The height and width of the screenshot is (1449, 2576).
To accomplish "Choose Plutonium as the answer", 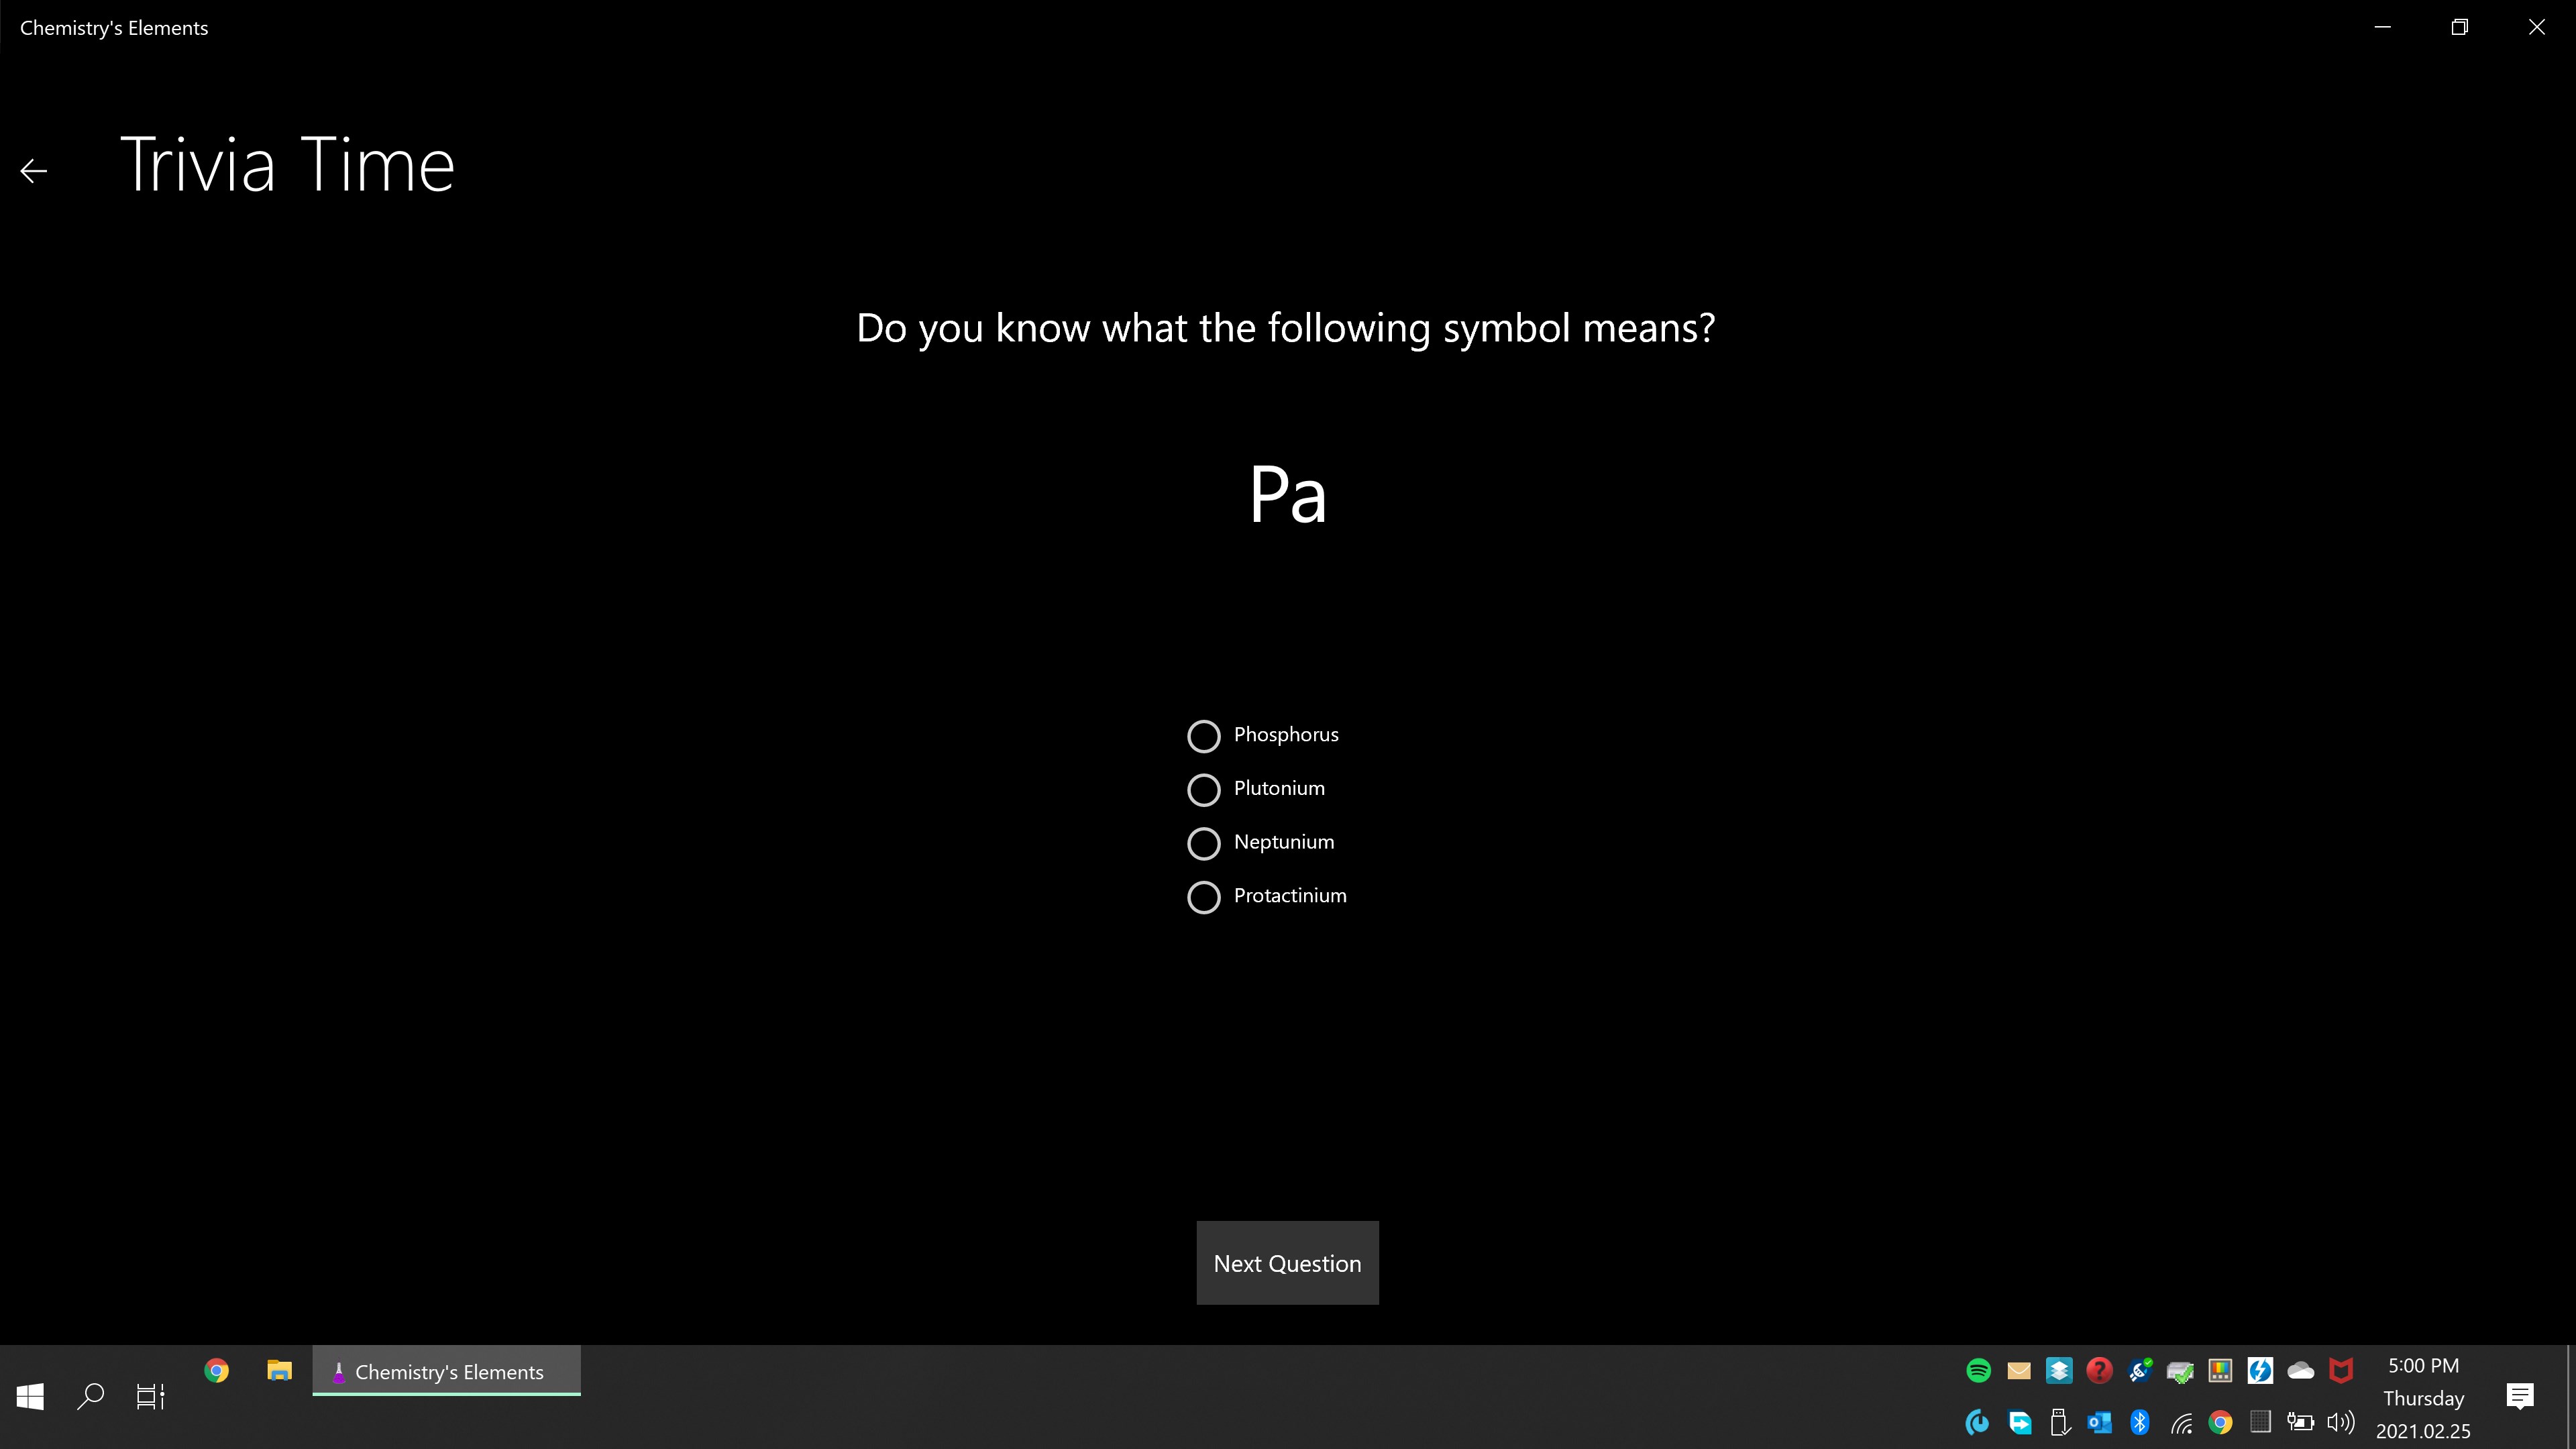I will [1203, 790].
